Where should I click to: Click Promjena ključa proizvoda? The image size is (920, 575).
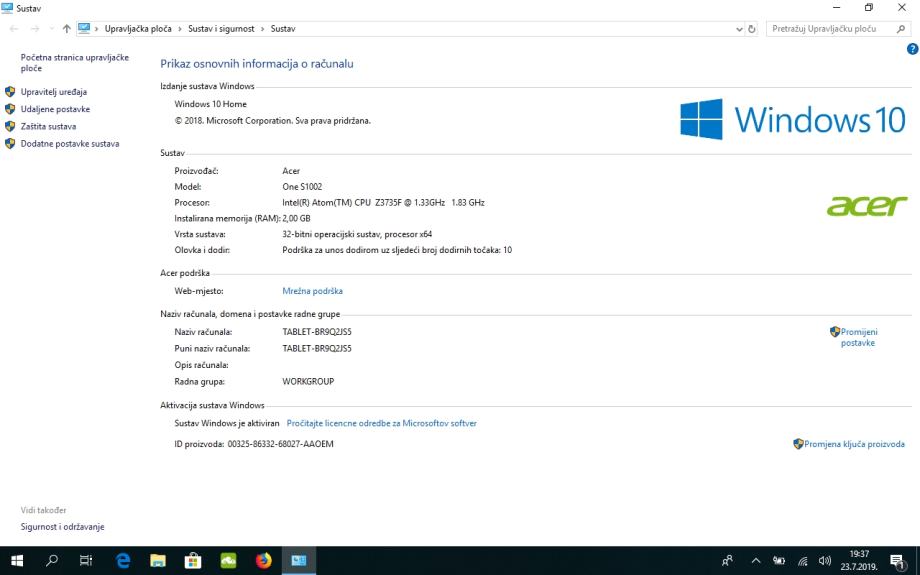(x=854, y=444)
